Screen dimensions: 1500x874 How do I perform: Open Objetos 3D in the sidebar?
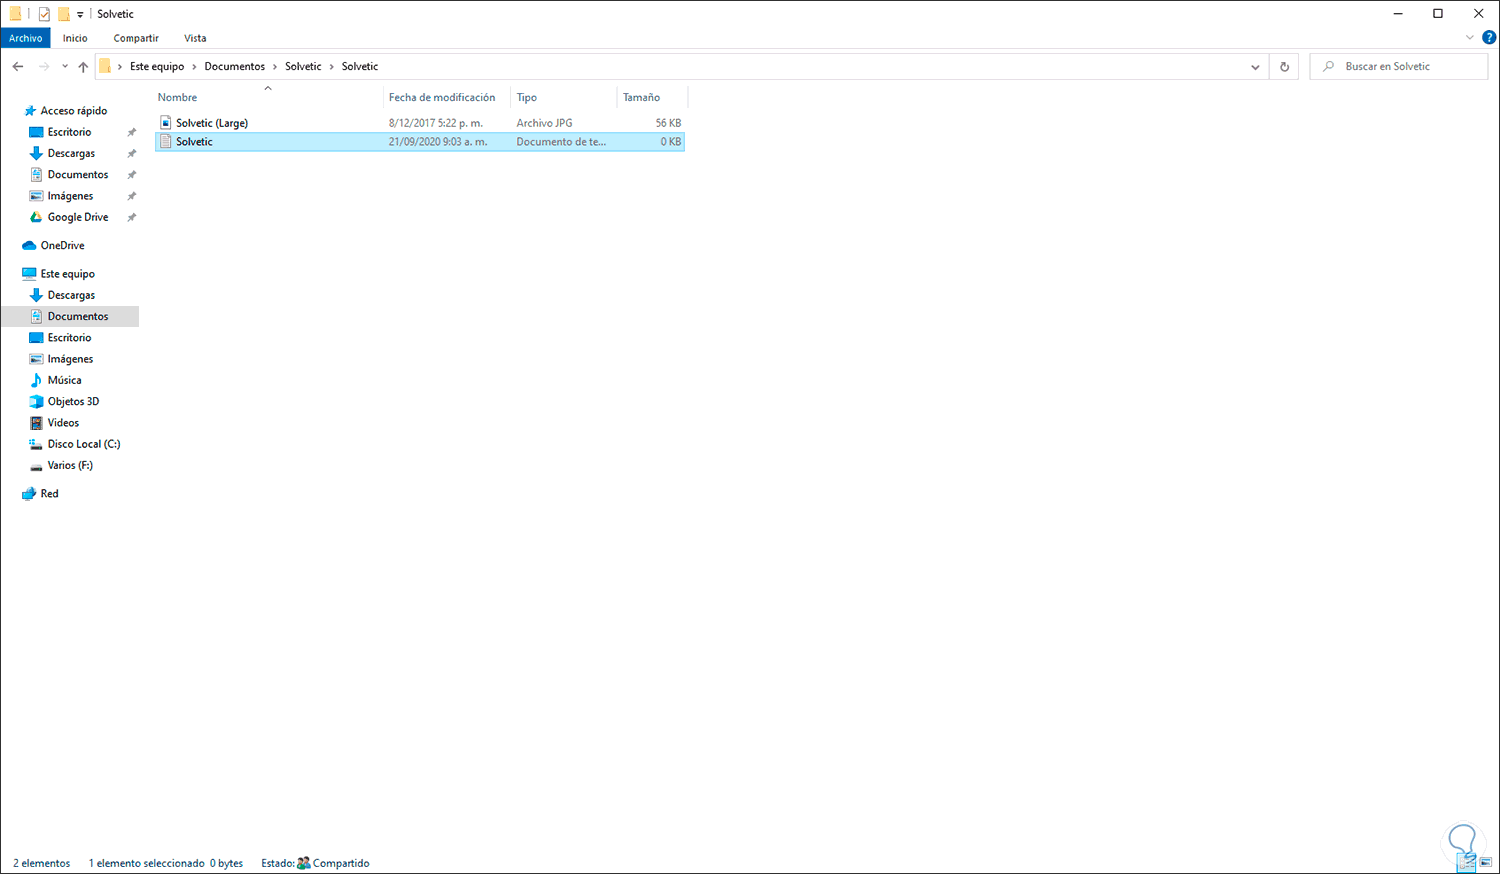coord(73,401)
